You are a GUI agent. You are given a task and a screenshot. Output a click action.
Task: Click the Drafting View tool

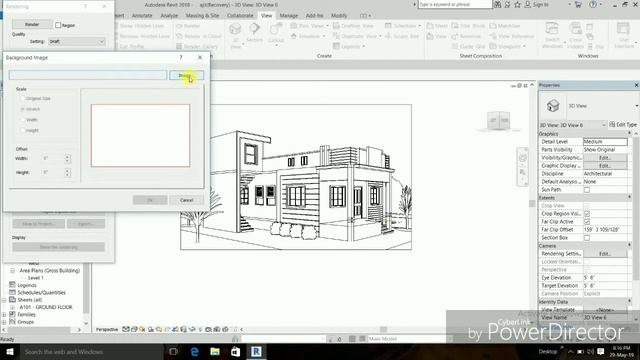(x=353, y=26)
